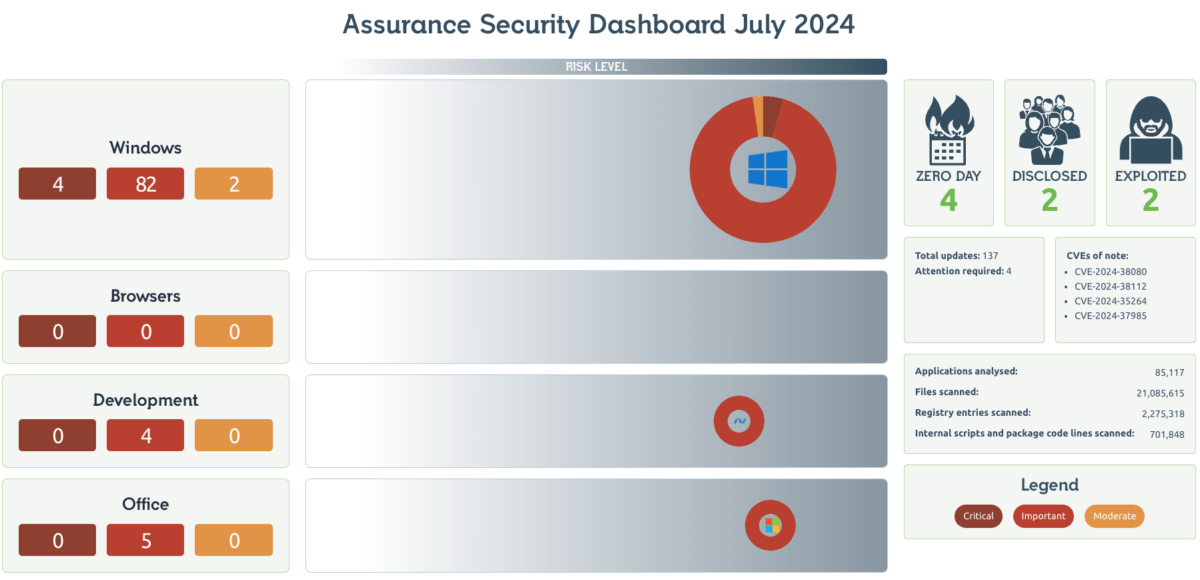
Task: Click the Windows logo in donut chart
Action: click(x=768, y=168)
